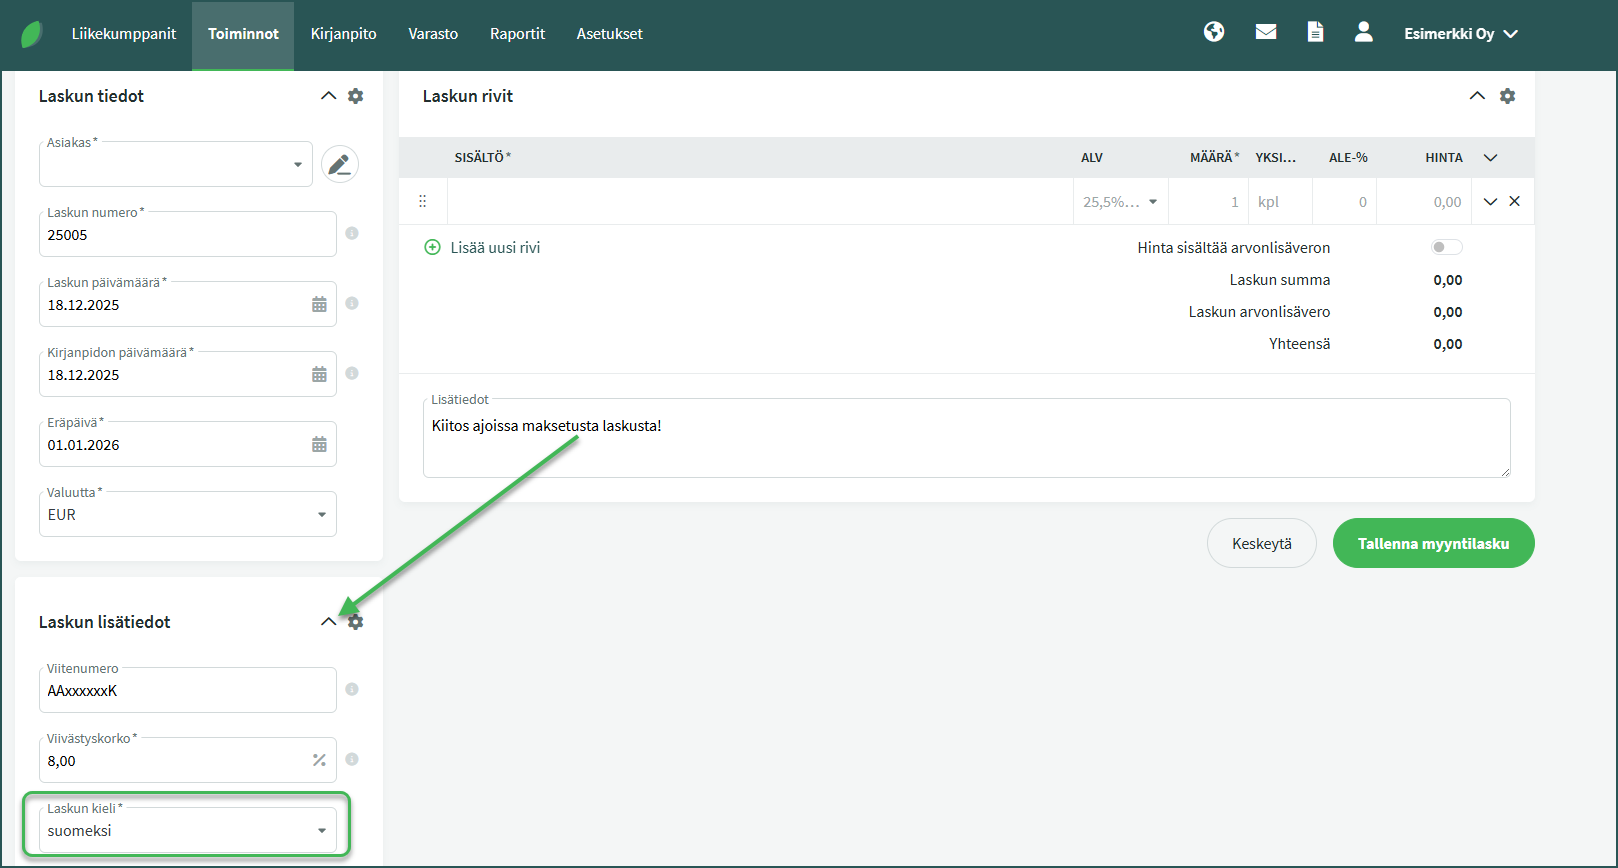Click the globe language icon in header

tap(1214, 32)
